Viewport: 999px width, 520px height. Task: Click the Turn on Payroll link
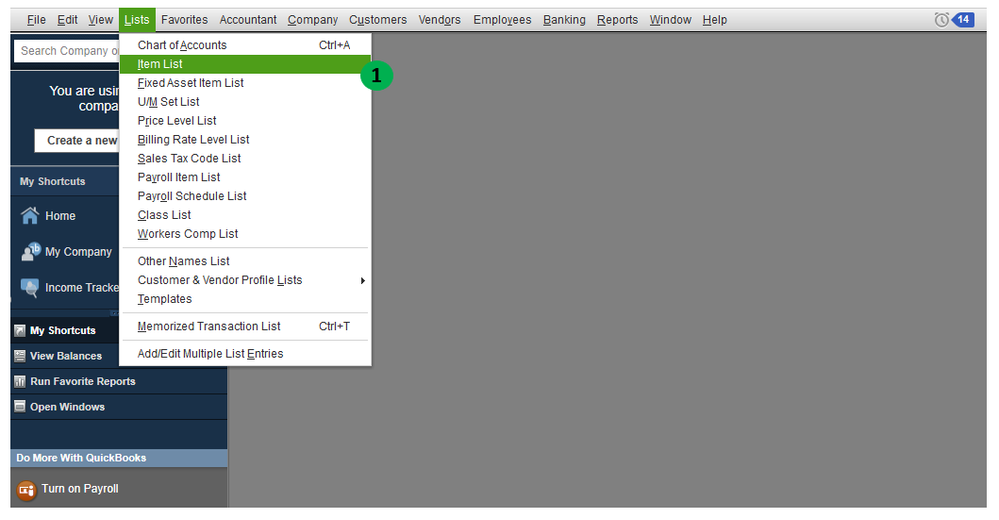(x=80, y=489)
